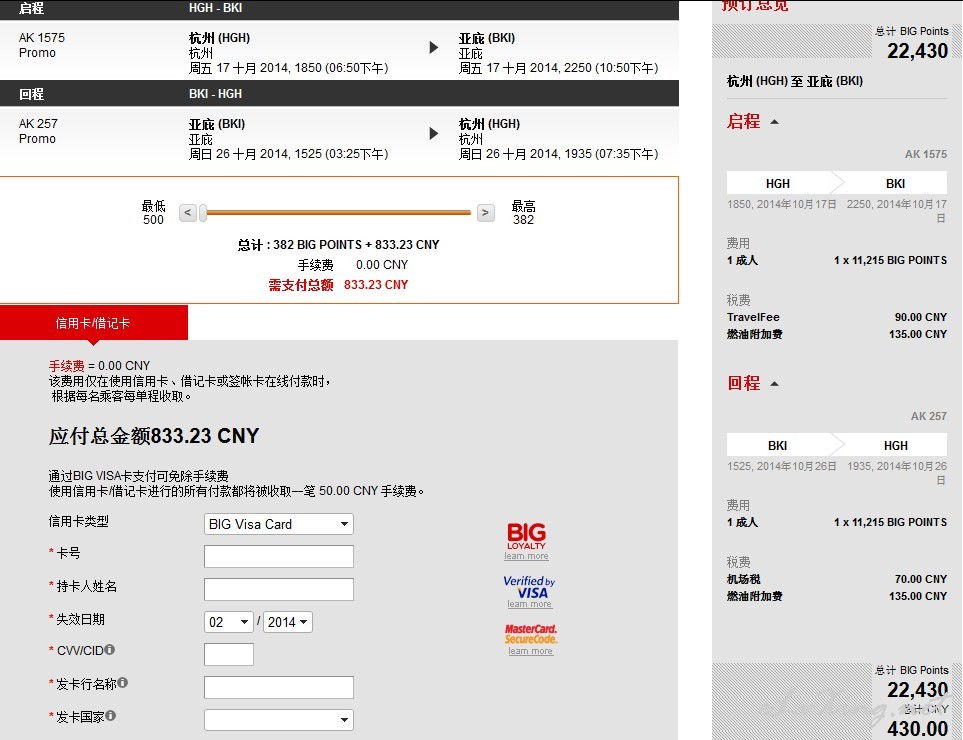
Task: Click the summary BKI to HGH route bar
Action: tap(836, 445)
